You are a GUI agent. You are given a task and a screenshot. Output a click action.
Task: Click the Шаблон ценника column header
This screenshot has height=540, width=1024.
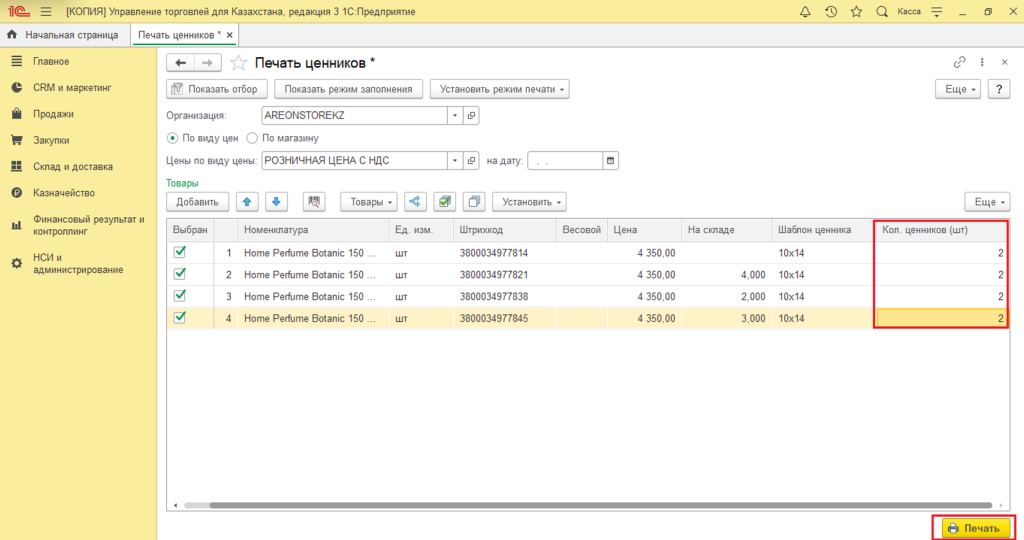(x=822, y=230)
